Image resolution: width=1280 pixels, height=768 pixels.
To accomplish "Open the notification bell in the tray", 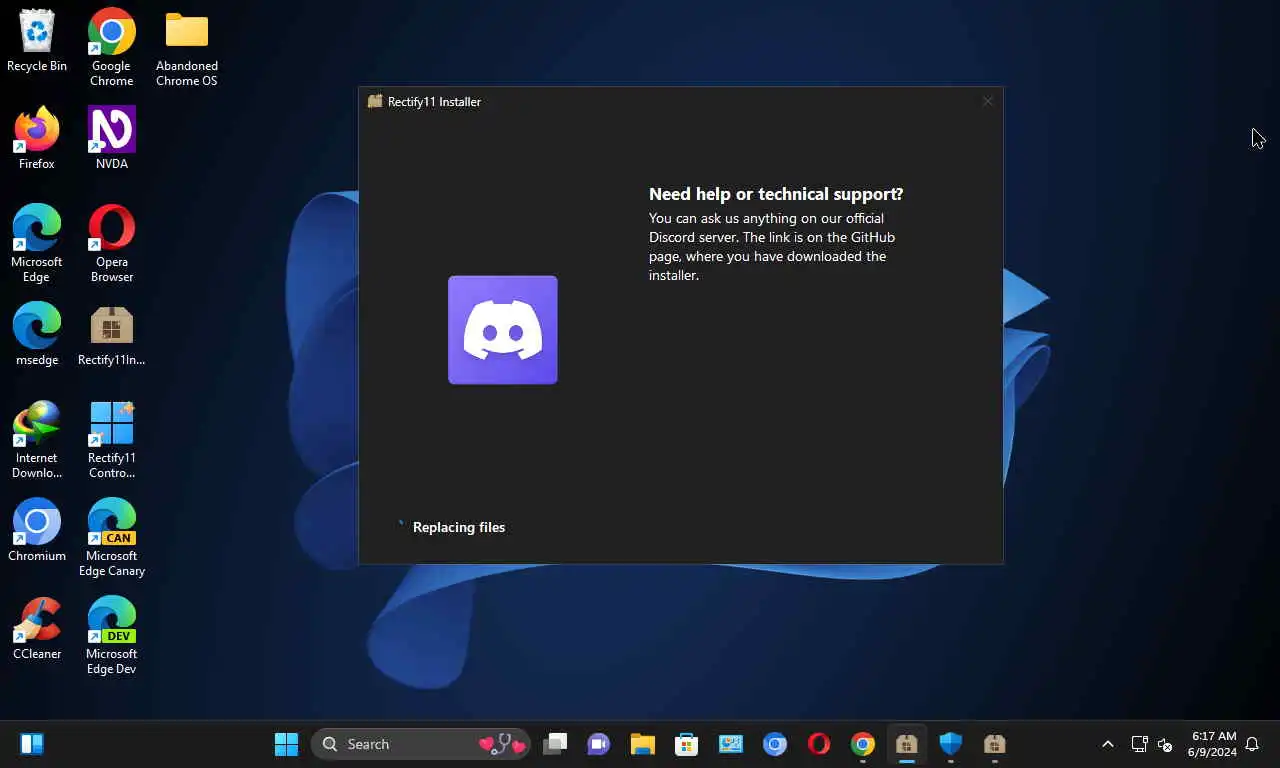I will (1252, 744).
